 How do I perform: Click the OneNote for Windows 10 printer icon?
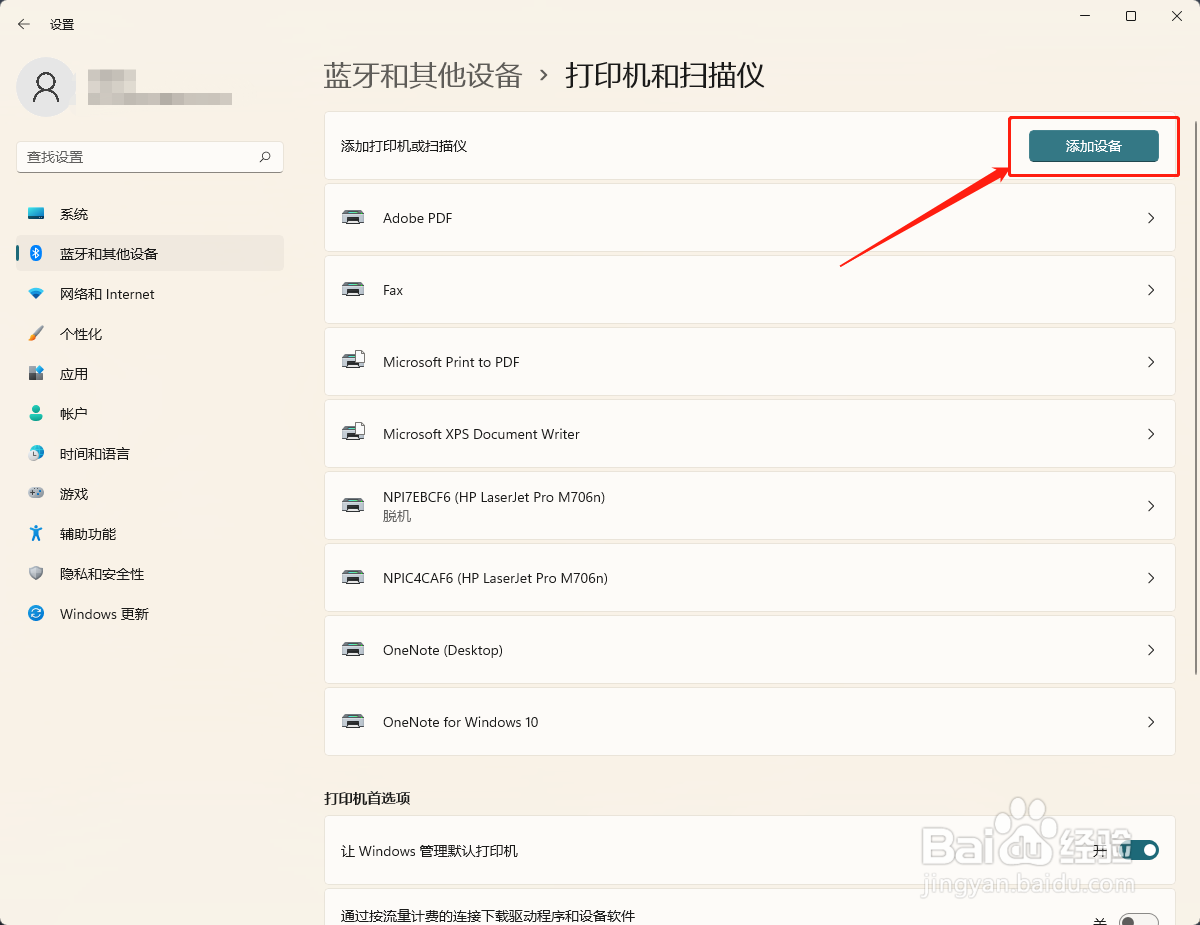click(353, 722)
